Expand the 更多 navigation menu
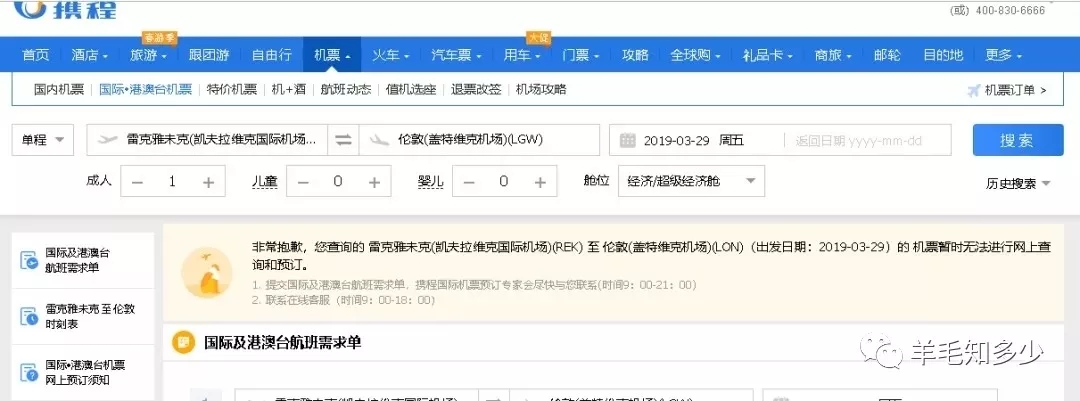 point(1003,55)
